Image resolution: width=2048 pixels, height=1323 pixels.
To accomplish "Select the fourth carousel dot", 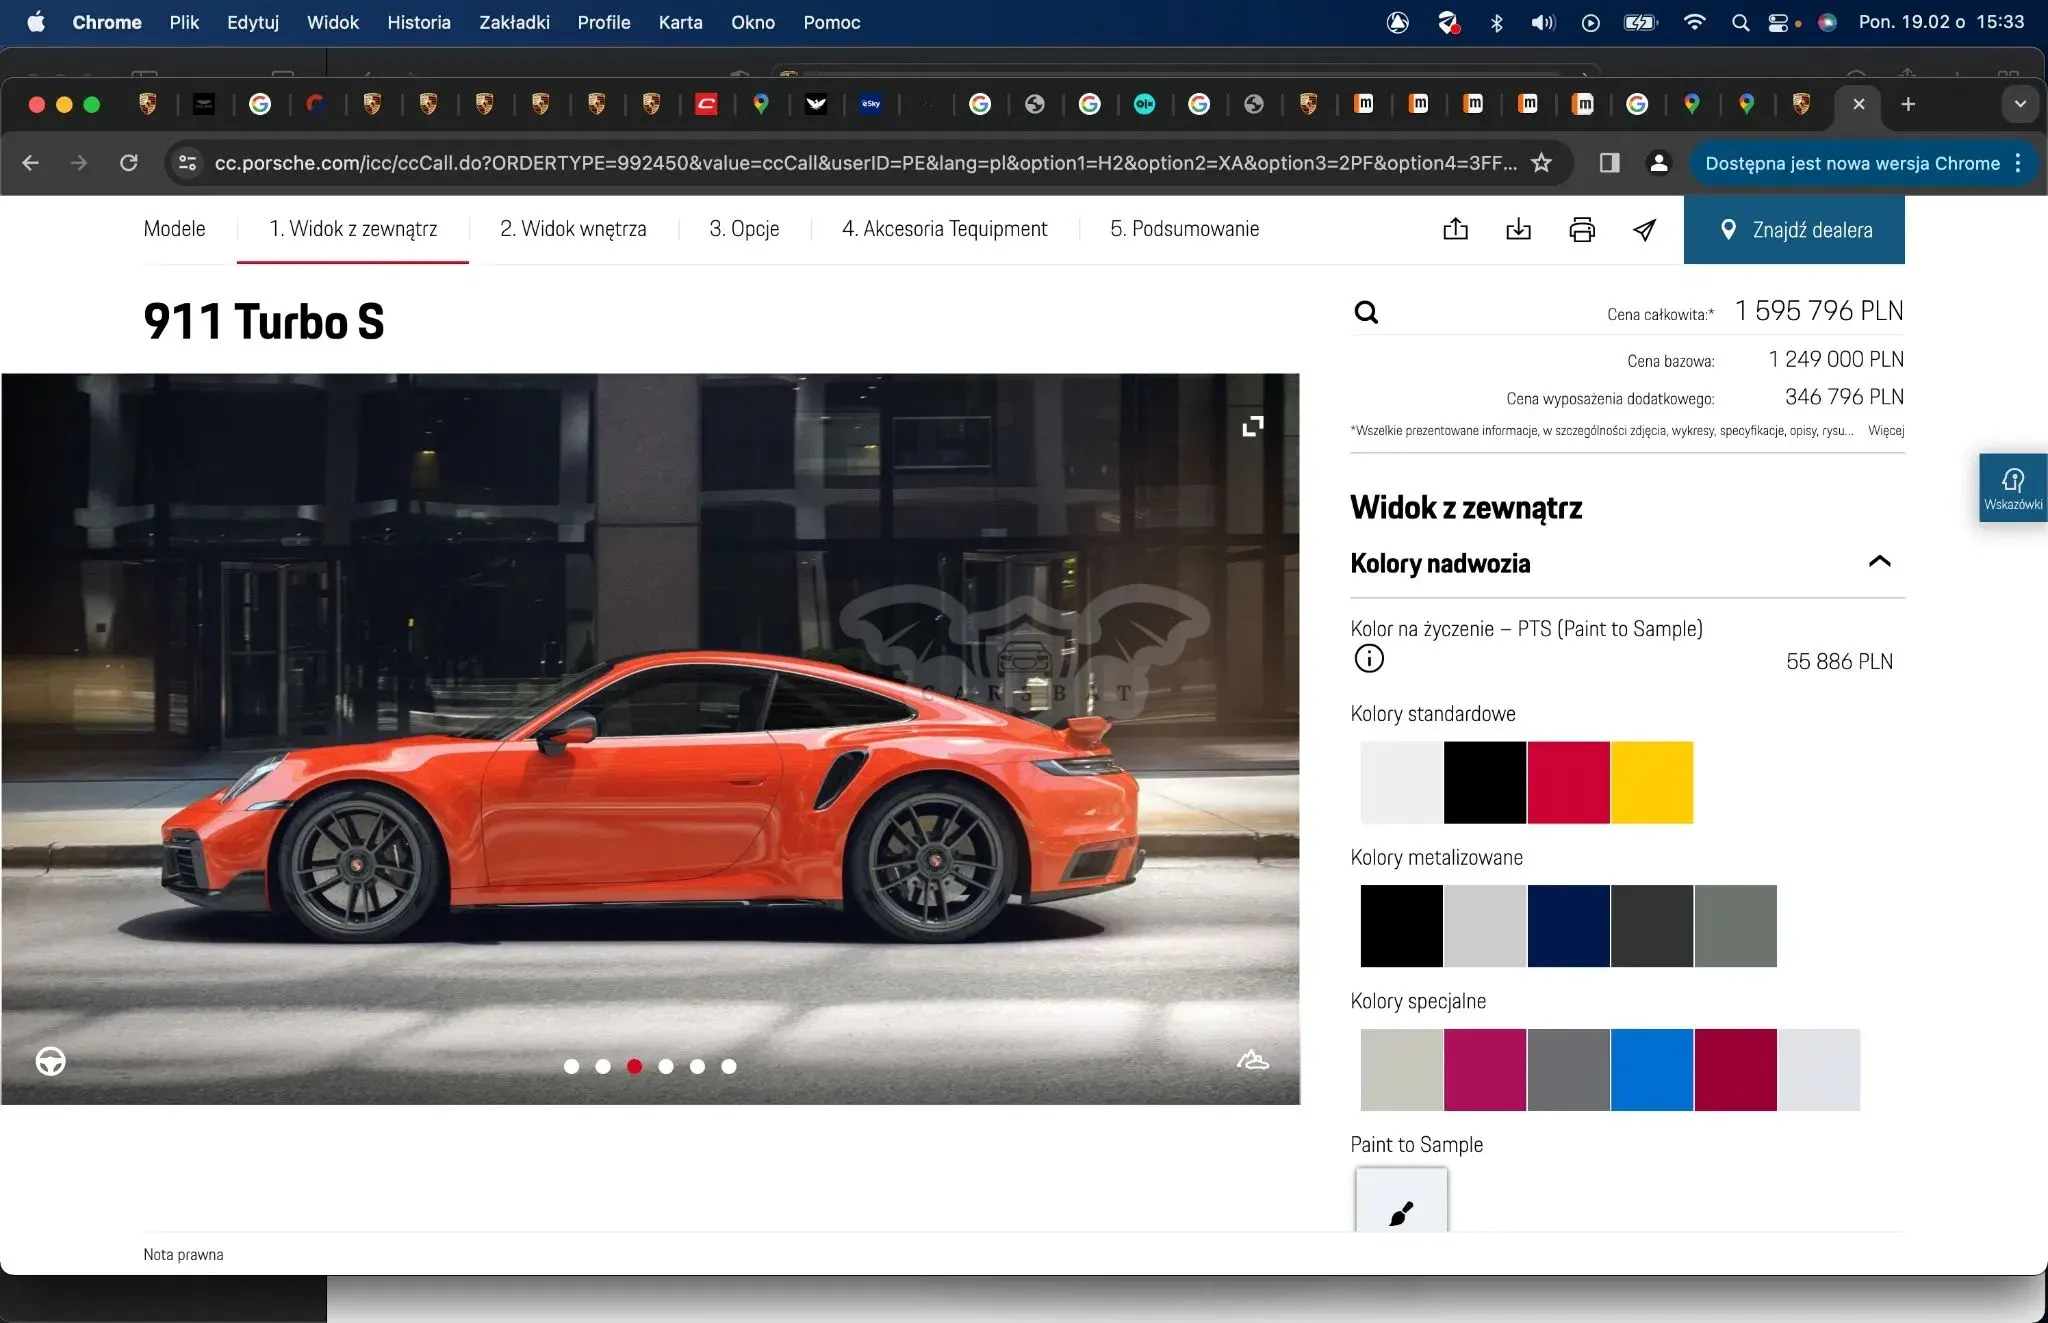I will [x=666, y=1066].
